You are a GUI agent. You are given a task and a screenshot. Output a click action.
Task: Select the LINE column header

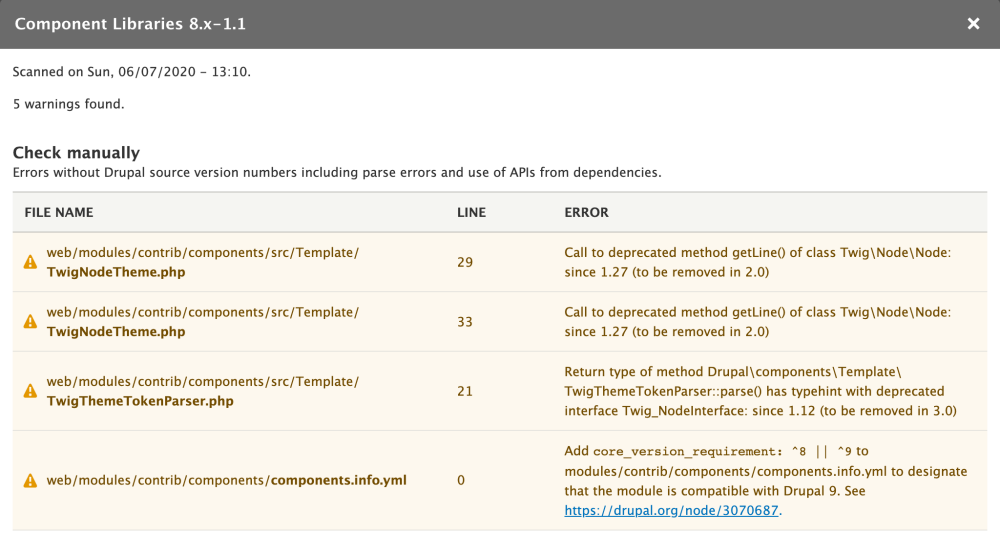[x=471, y=212]
